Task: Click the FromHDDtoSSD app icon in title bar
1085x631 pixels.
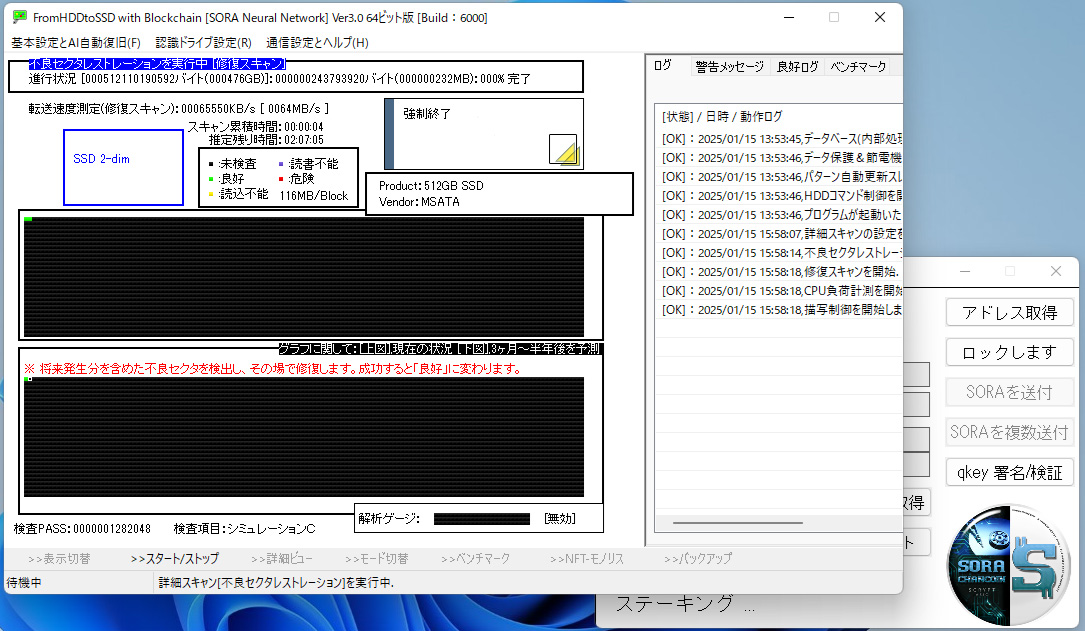Action: point(19,17)
